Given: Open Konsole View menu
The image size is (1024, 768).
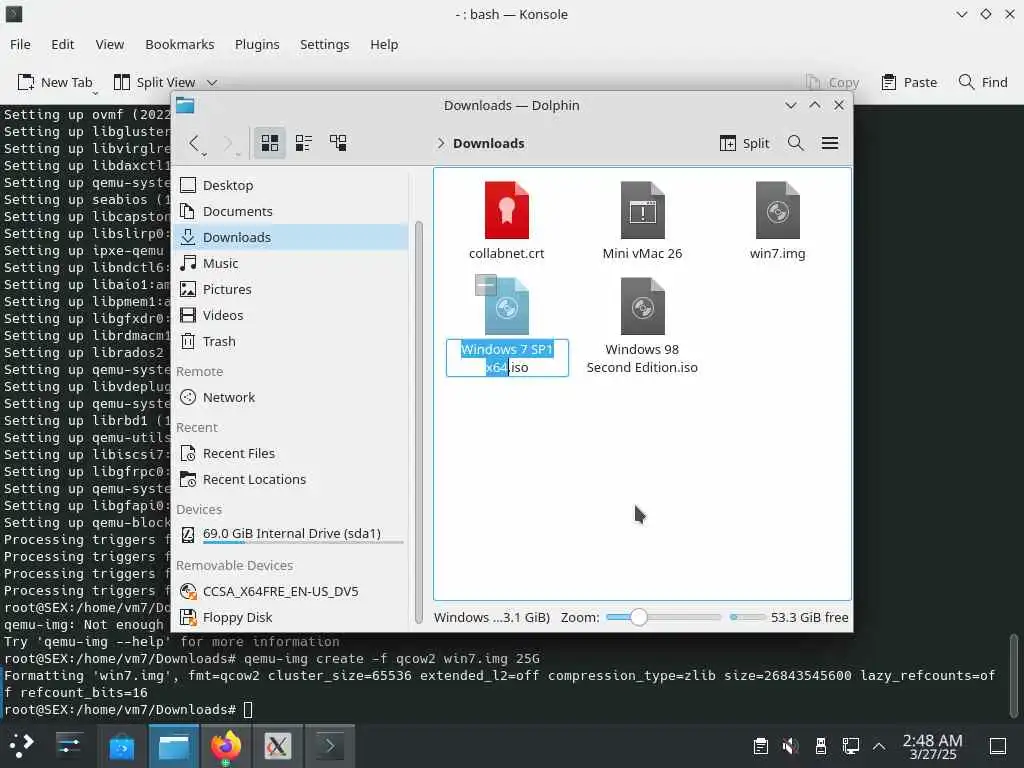Looking at the screenshot, I should click(x=110, y=44).
